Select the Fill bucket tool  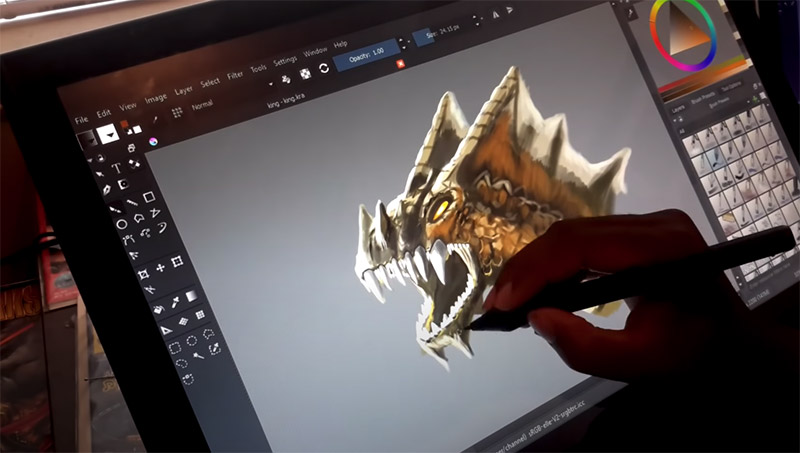pos(158,309)
